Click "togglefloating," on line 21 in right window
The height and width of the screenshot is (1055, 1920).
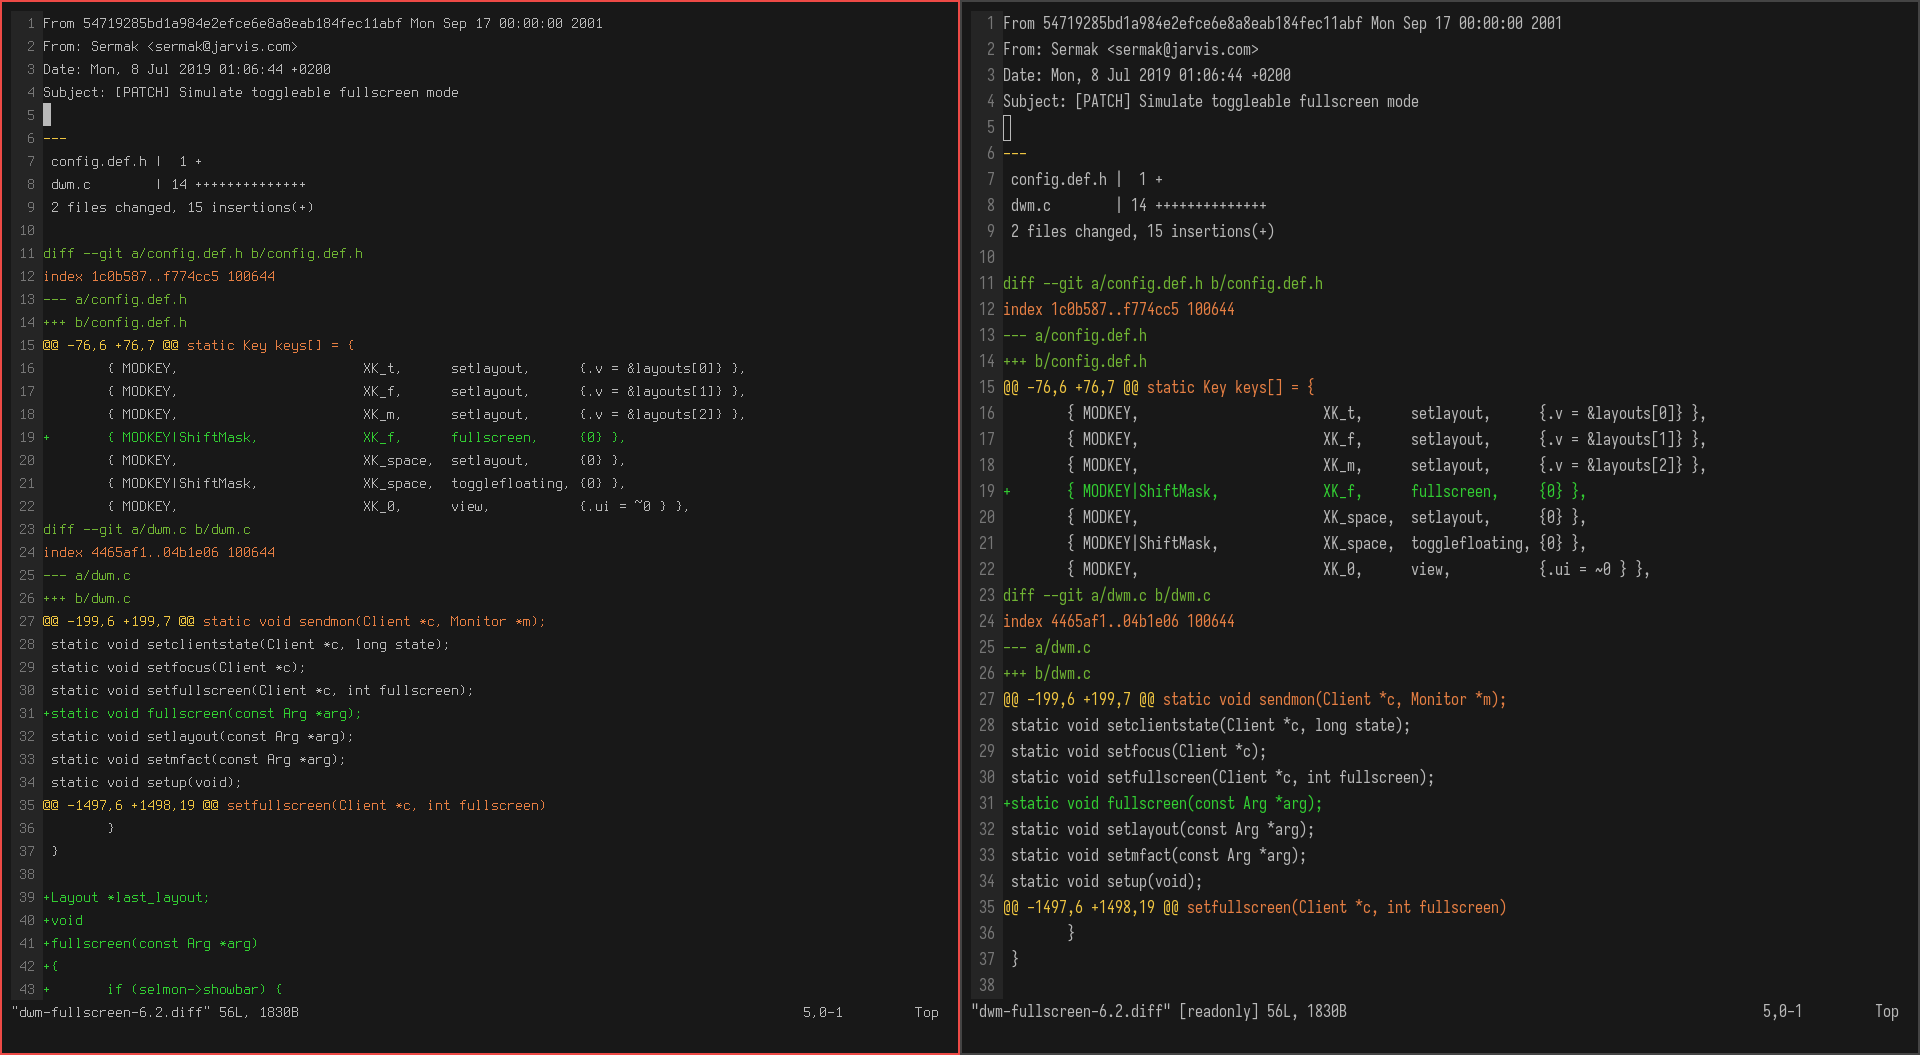point(1470,543)
